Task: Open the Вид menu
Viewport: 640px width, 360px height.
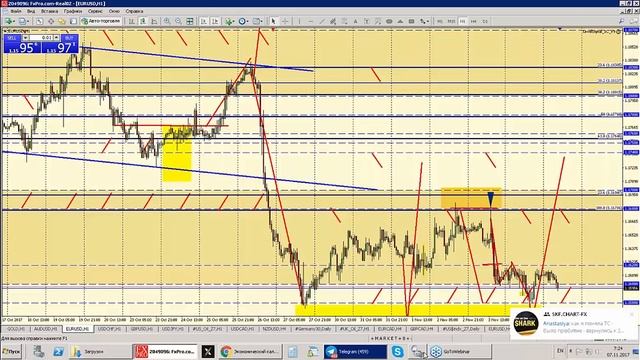Action: point(31,11)
